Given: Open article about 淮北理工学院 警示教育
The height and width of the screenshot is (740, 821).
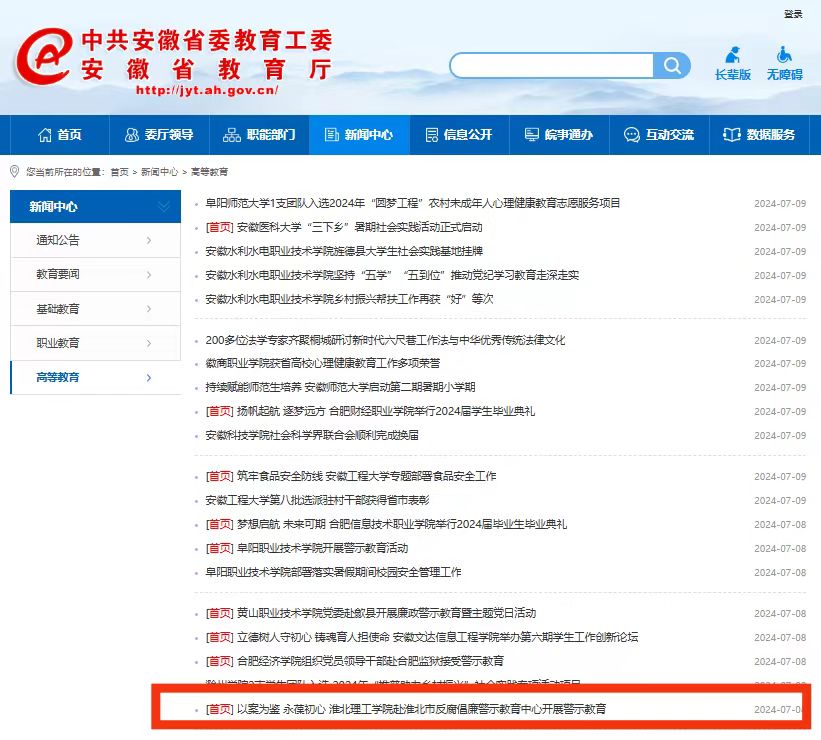Looking at the screenshot, I should pyautogui.click(x=420, y=709).
